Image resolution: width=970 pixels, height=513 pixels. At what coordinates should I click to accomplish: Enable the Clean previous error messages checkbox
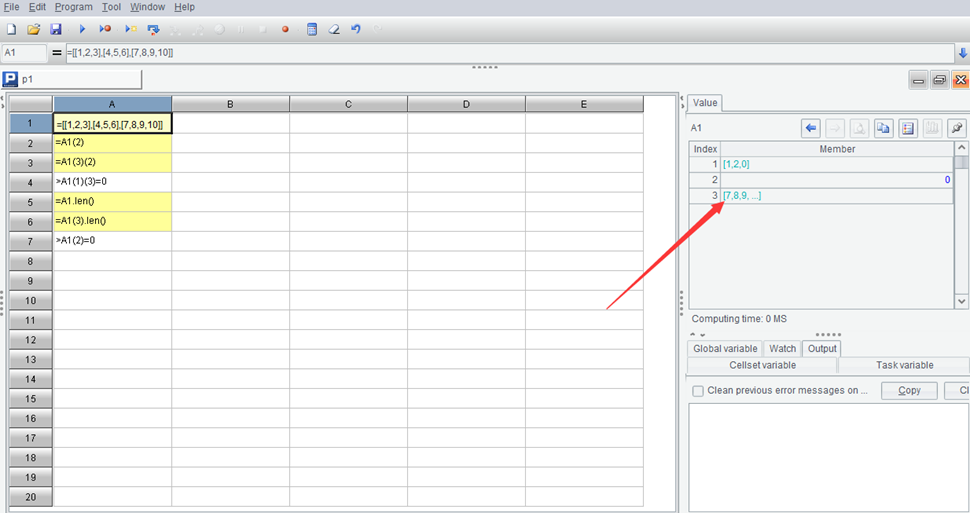point(698,391)
